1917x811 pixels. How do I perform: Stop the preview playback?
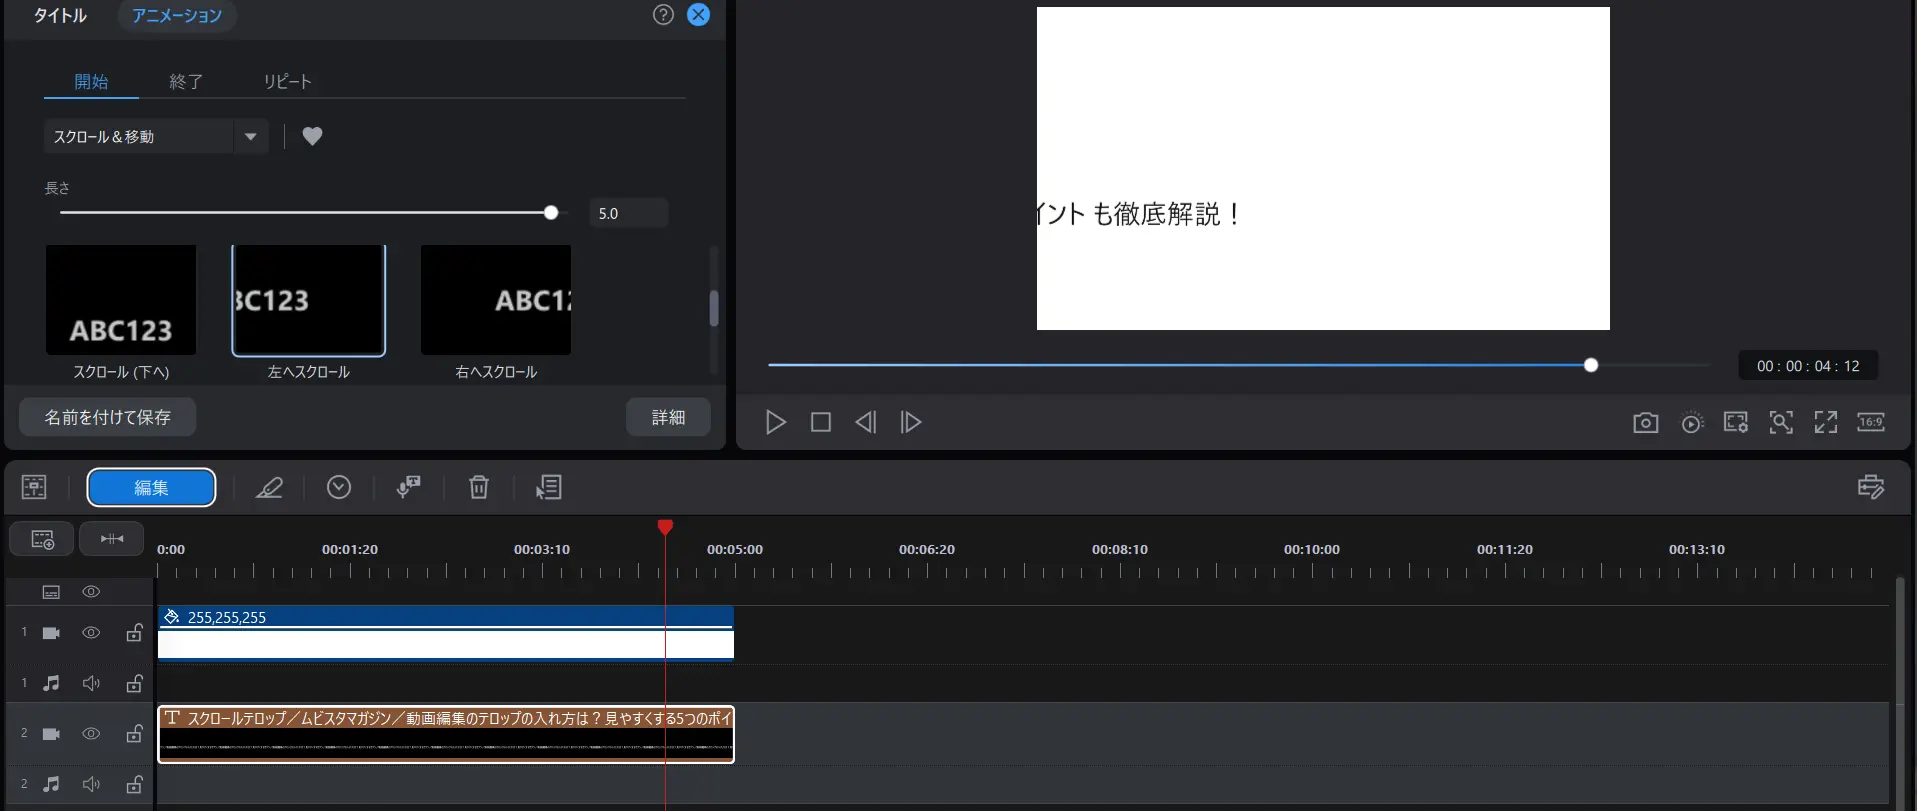click(820, 422)
